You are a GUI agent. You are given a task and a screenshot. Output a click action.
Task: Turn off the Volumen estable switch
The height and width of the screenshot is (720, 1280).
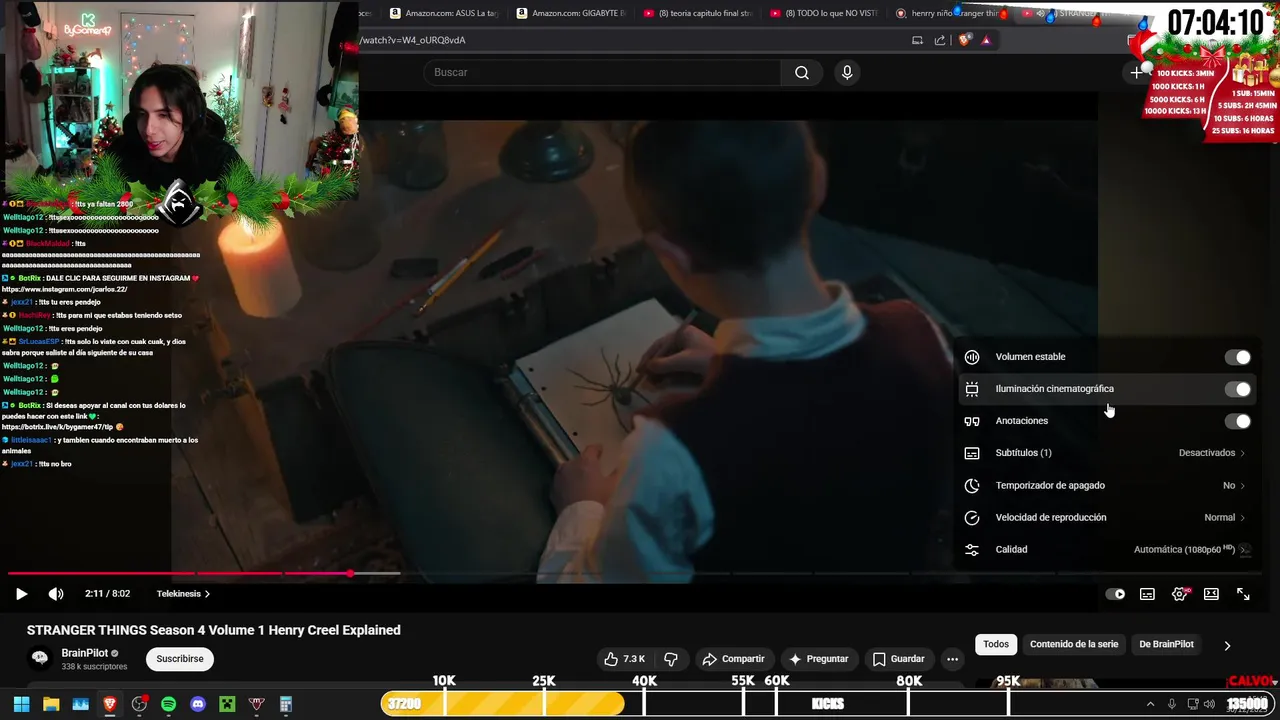coord(1238,357)
